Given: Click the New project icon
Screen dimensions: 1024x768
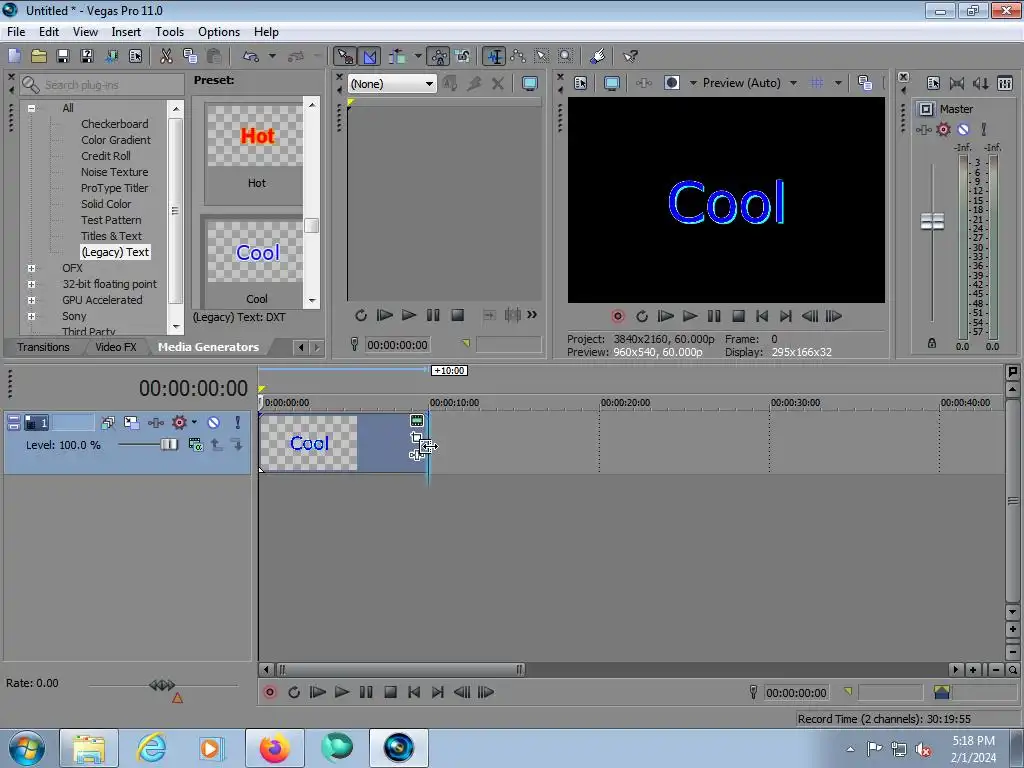Looking at the screenshot, I should [14, 56].
